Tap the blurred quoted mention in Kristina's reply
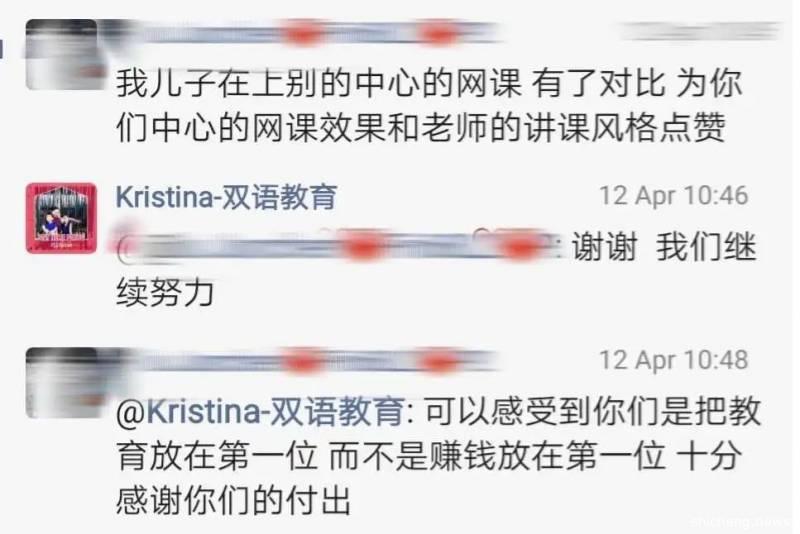The width and height of the screenshot is (800, 534). (339, 247)
